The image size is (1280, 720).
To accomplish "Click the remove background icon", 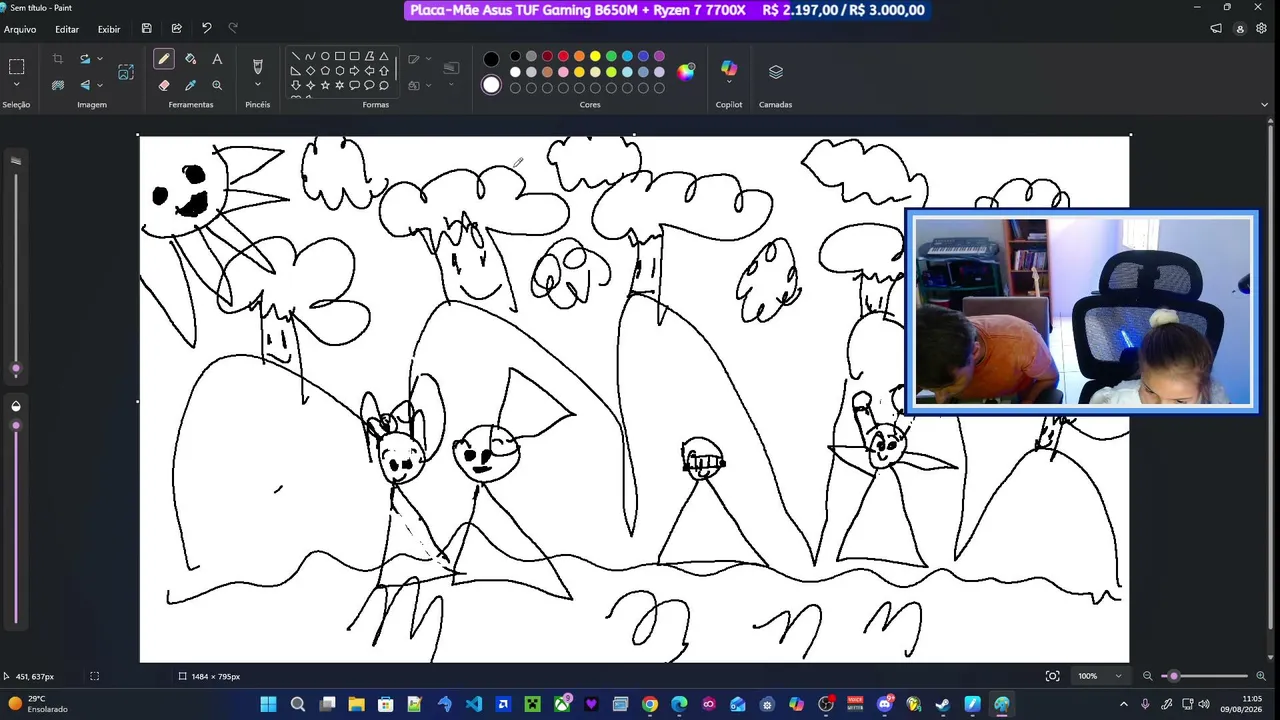I will coord(58,85).
